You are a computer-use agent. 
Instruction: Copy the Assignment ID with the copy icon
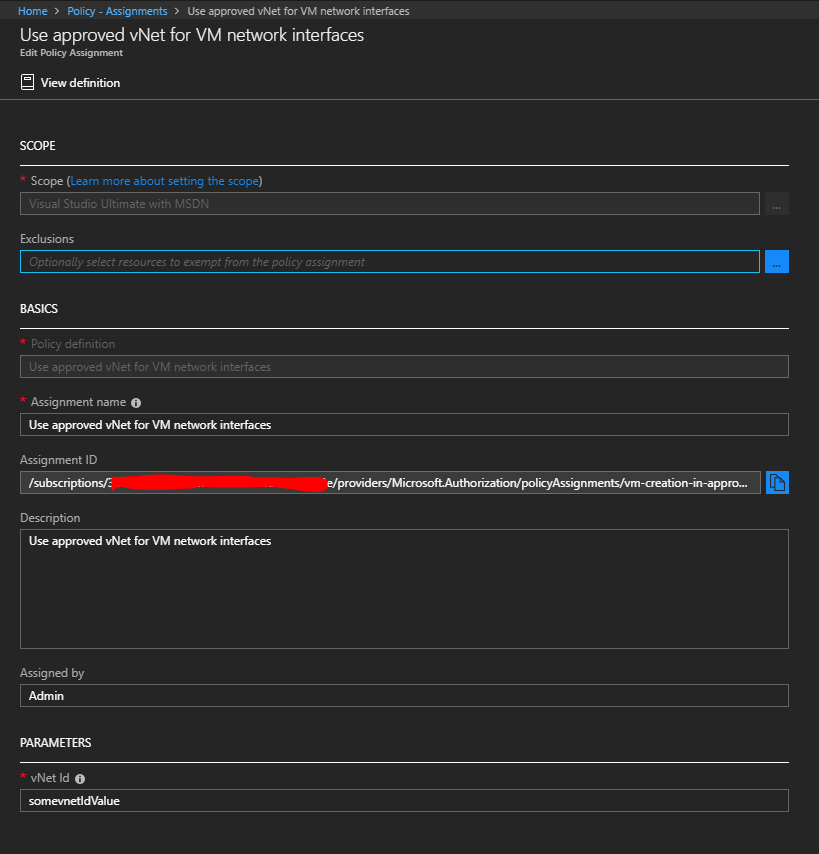pos(777,482)
